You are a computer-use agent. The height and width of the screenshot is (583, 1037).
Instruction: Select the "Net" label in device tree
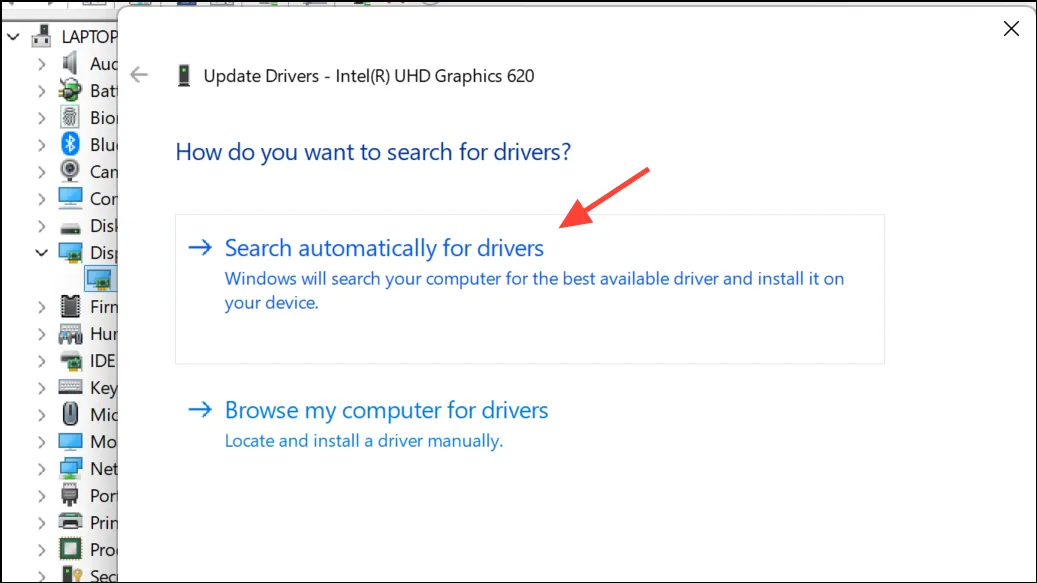[x=104, y=469]
